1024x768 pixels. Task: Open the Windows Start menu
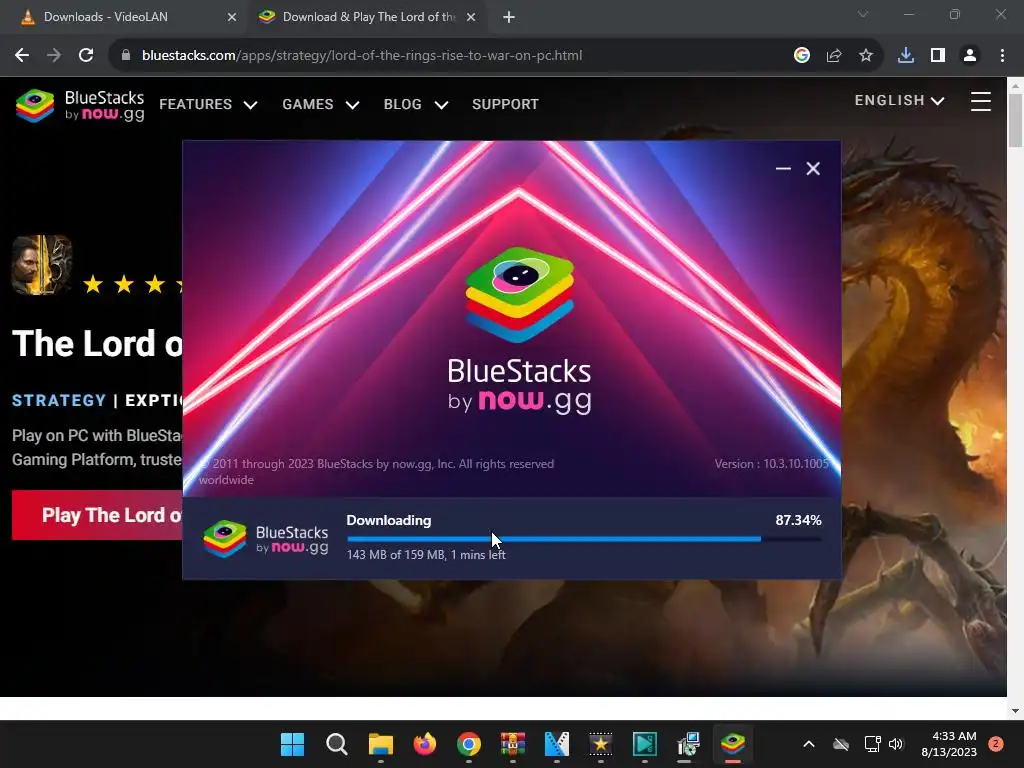[293, 744]
